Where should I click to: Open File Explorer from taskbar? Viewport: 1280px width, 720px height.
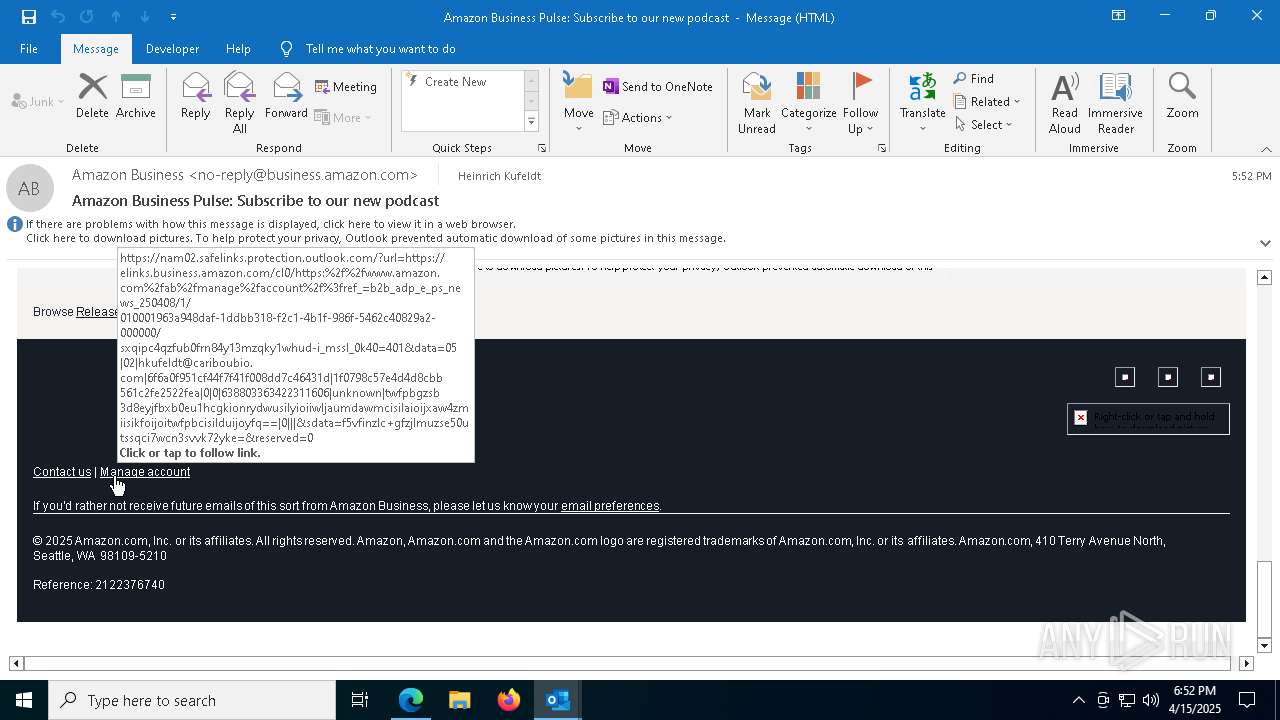point(460,700)
